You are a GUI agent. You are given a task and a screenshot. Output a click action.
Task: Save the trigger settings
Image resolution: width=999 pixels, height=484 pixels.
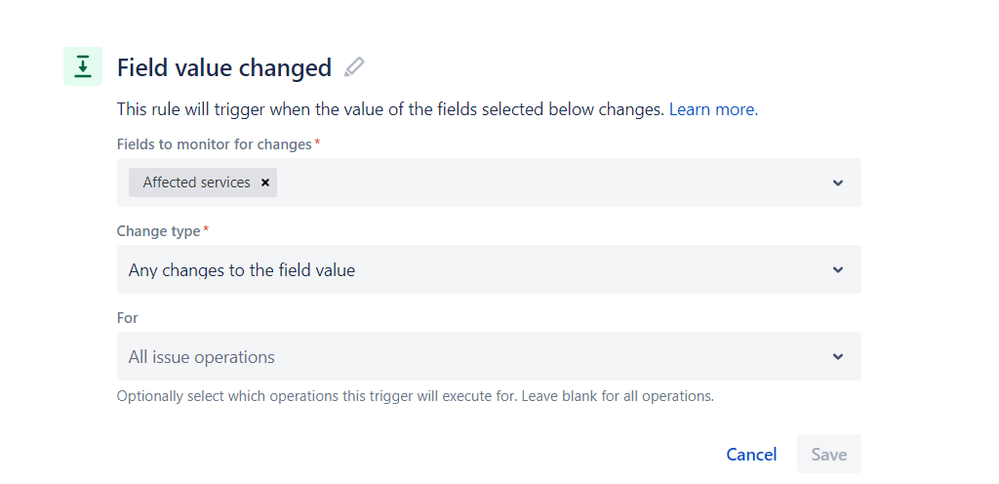click(829, 454)
